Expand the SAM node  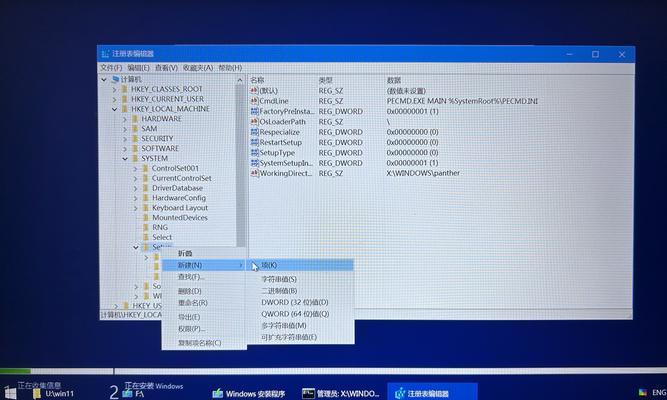click(x=125, y=129)
